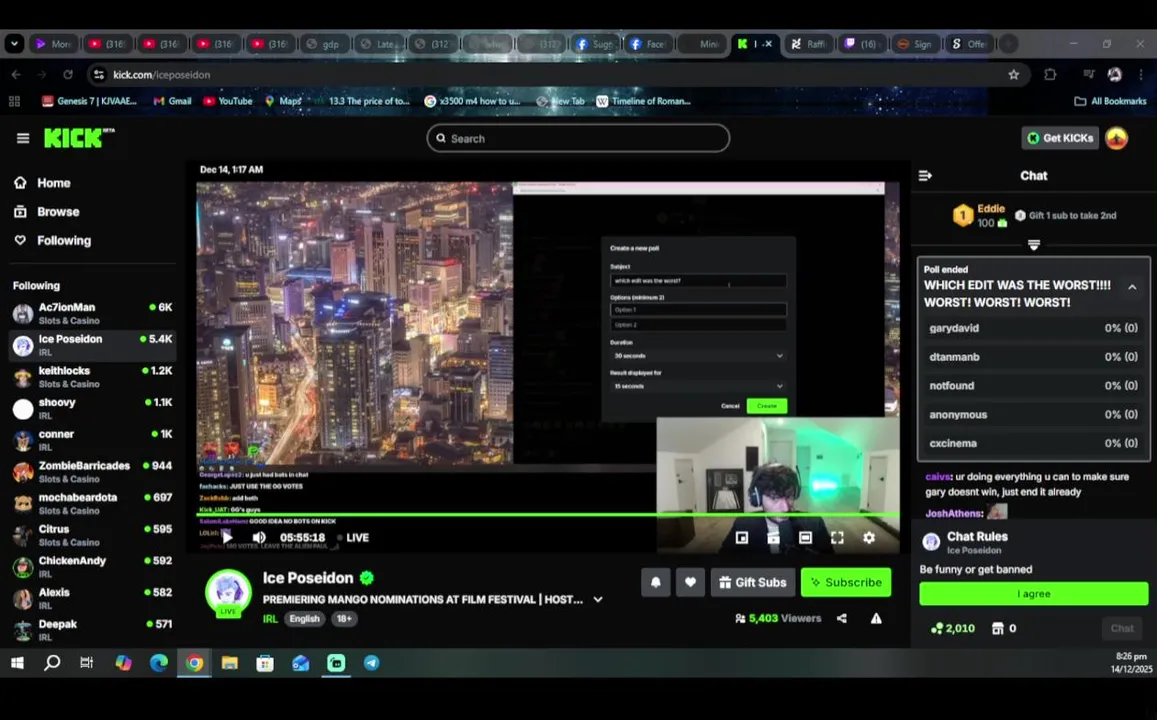Open the mini player picture-in-picture icon
This screenshot has width=1157, height=720.
[742, 538]
